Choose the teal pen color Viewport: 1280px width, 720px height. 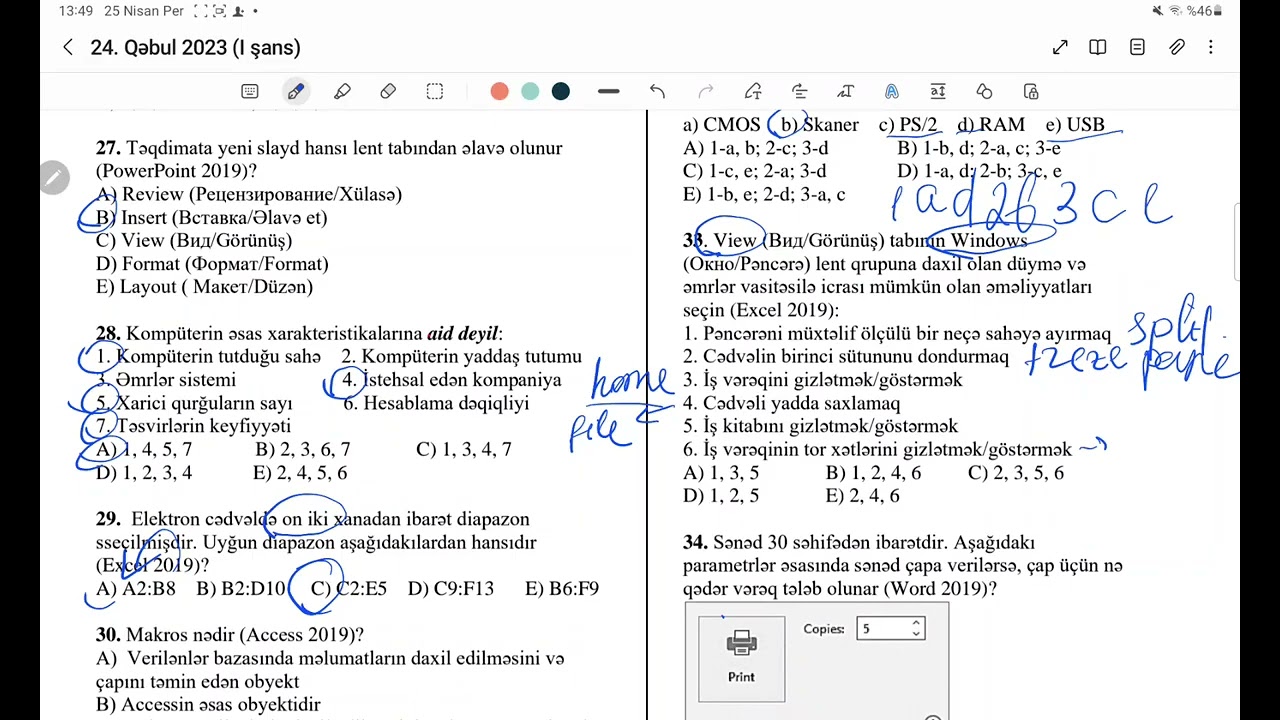(x=530, y=91)
